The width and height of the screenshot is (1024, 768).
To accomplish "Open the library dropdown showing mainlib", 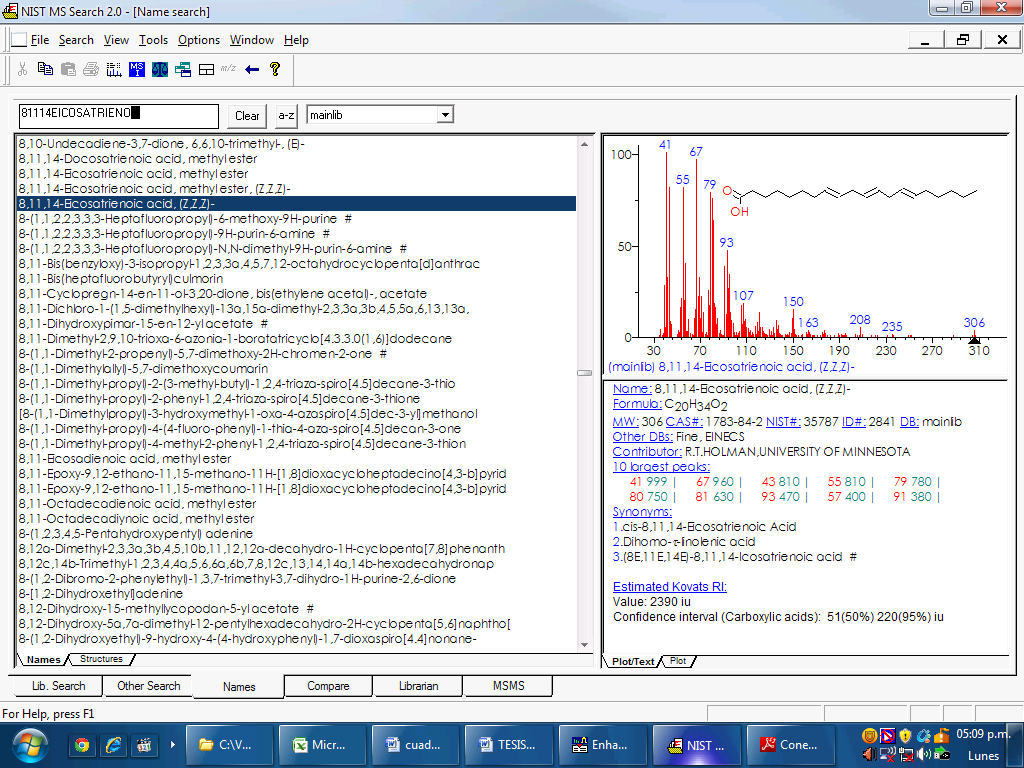I will (445, 115).
